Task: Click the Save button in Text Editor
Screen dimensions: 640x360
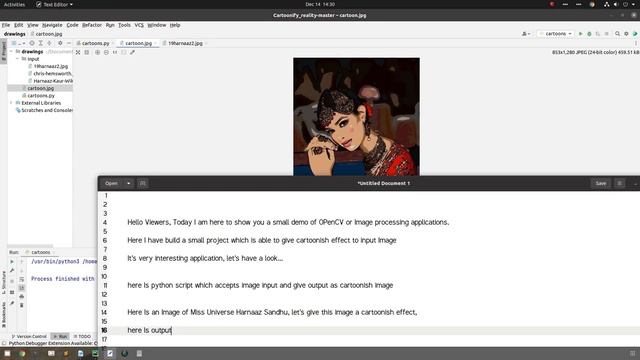Action: [601, 183]
